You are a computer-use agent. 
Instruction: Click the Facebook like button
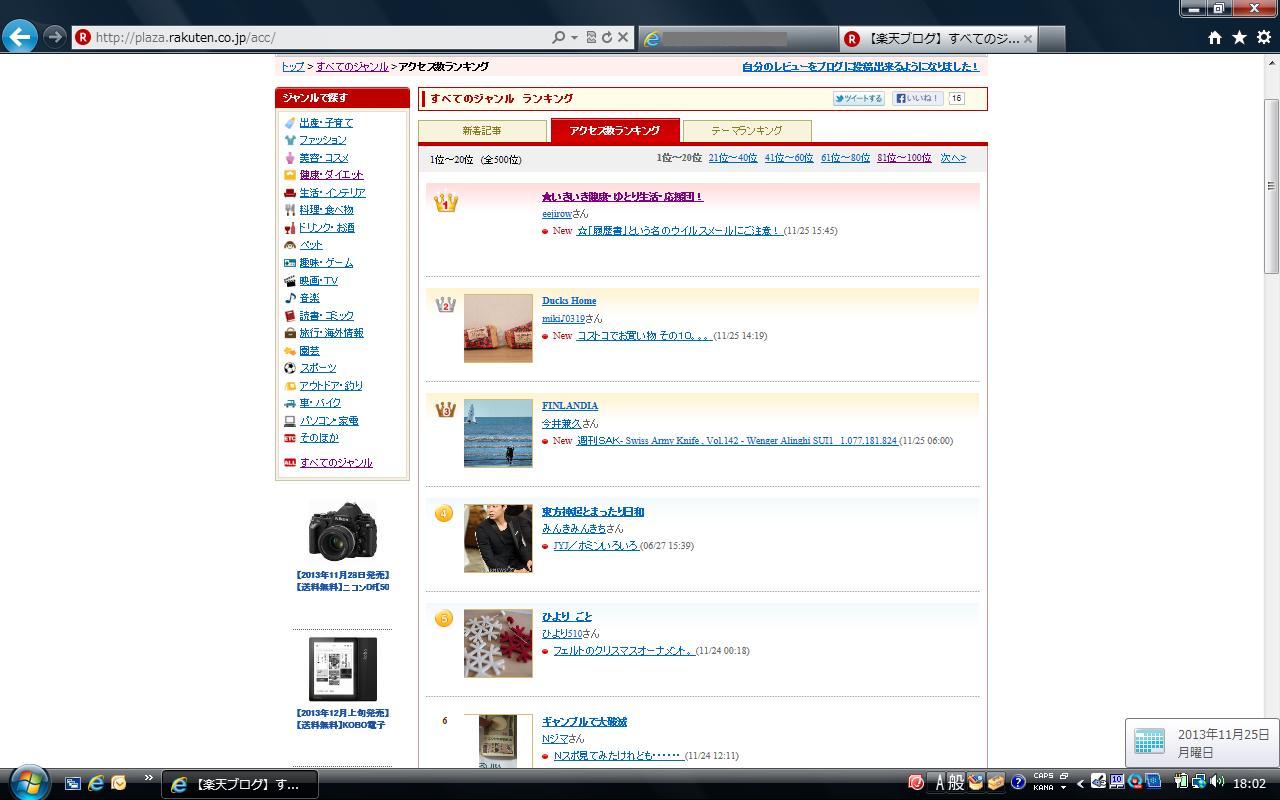coord(917,98)
